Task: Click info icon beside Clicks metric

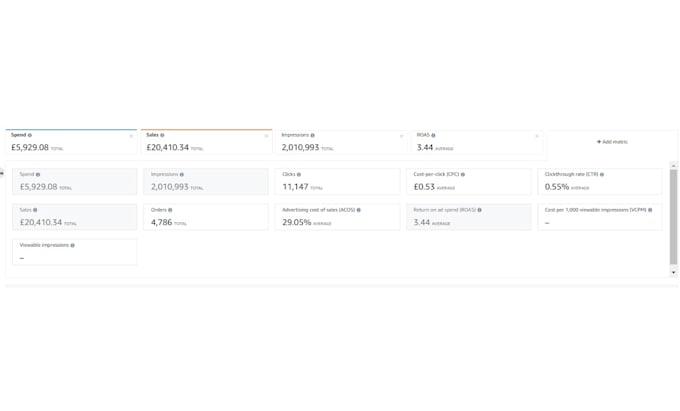Action: 299,174
